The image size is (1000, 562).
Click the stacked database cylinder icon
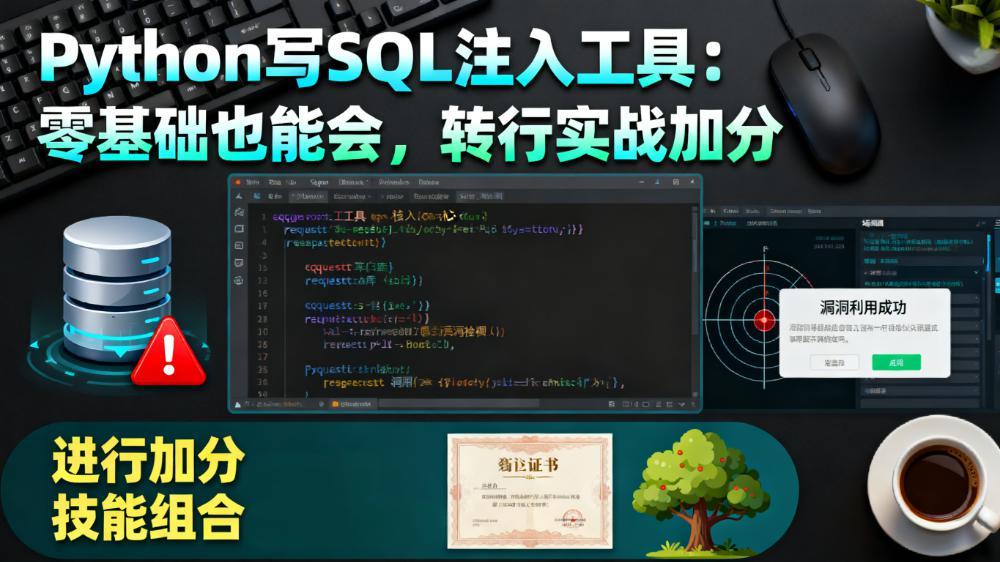(x=117, y=288)
